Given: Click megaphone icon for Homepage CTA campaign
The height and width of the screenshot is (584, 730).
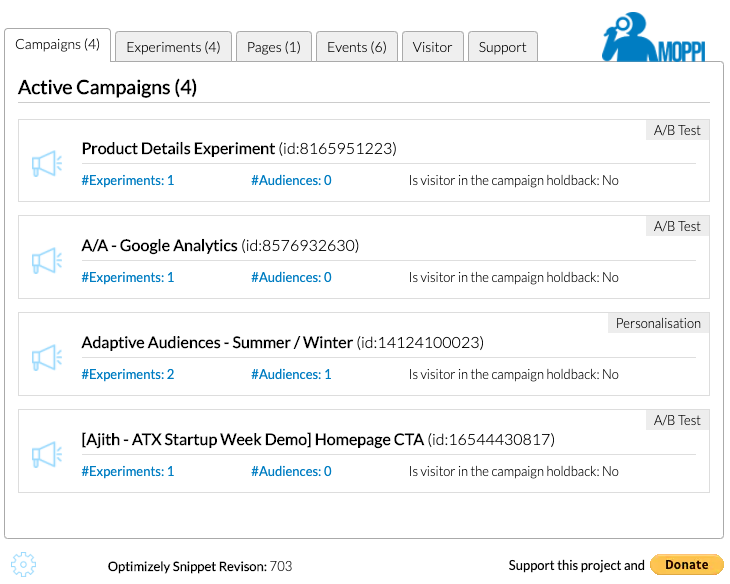Looking at the screenshot, I should (47, 454).
